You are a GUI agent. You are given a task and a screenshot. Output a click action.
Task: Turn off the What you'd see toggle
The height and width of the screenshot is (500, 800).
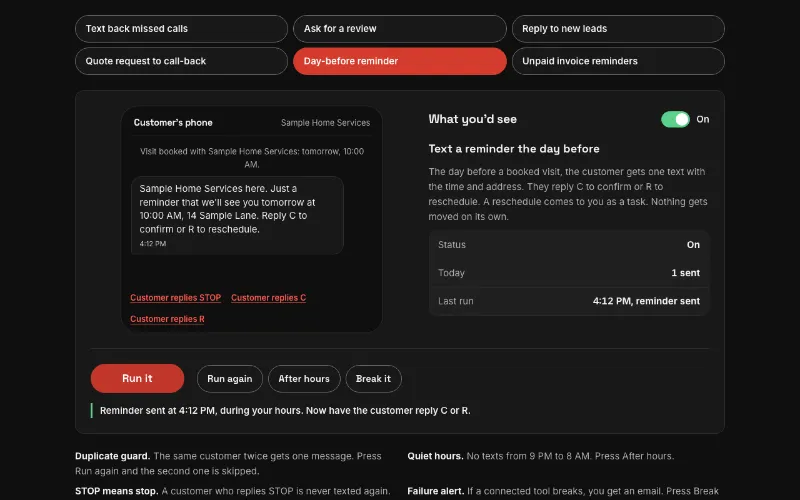675,119
